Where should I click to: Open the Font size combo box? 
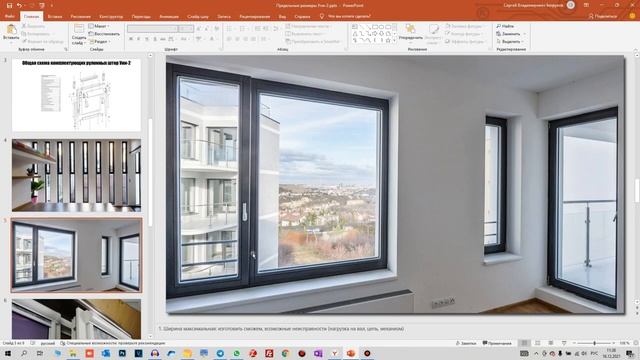pyautogui.click(x=186, y=29)
